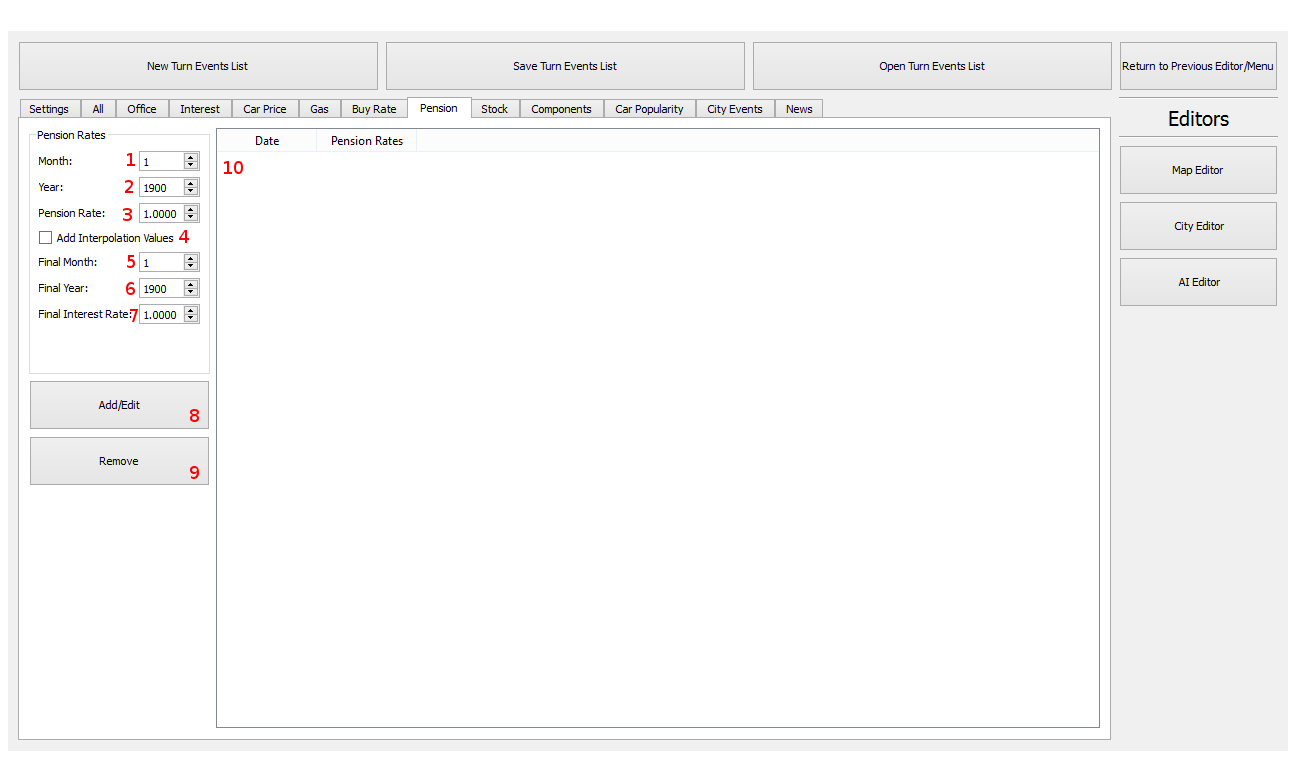The height and width of the screenshot is (759, 1296).
Task: Save Turn Events List
Action: pyautogui.click(x=565, y=66)
